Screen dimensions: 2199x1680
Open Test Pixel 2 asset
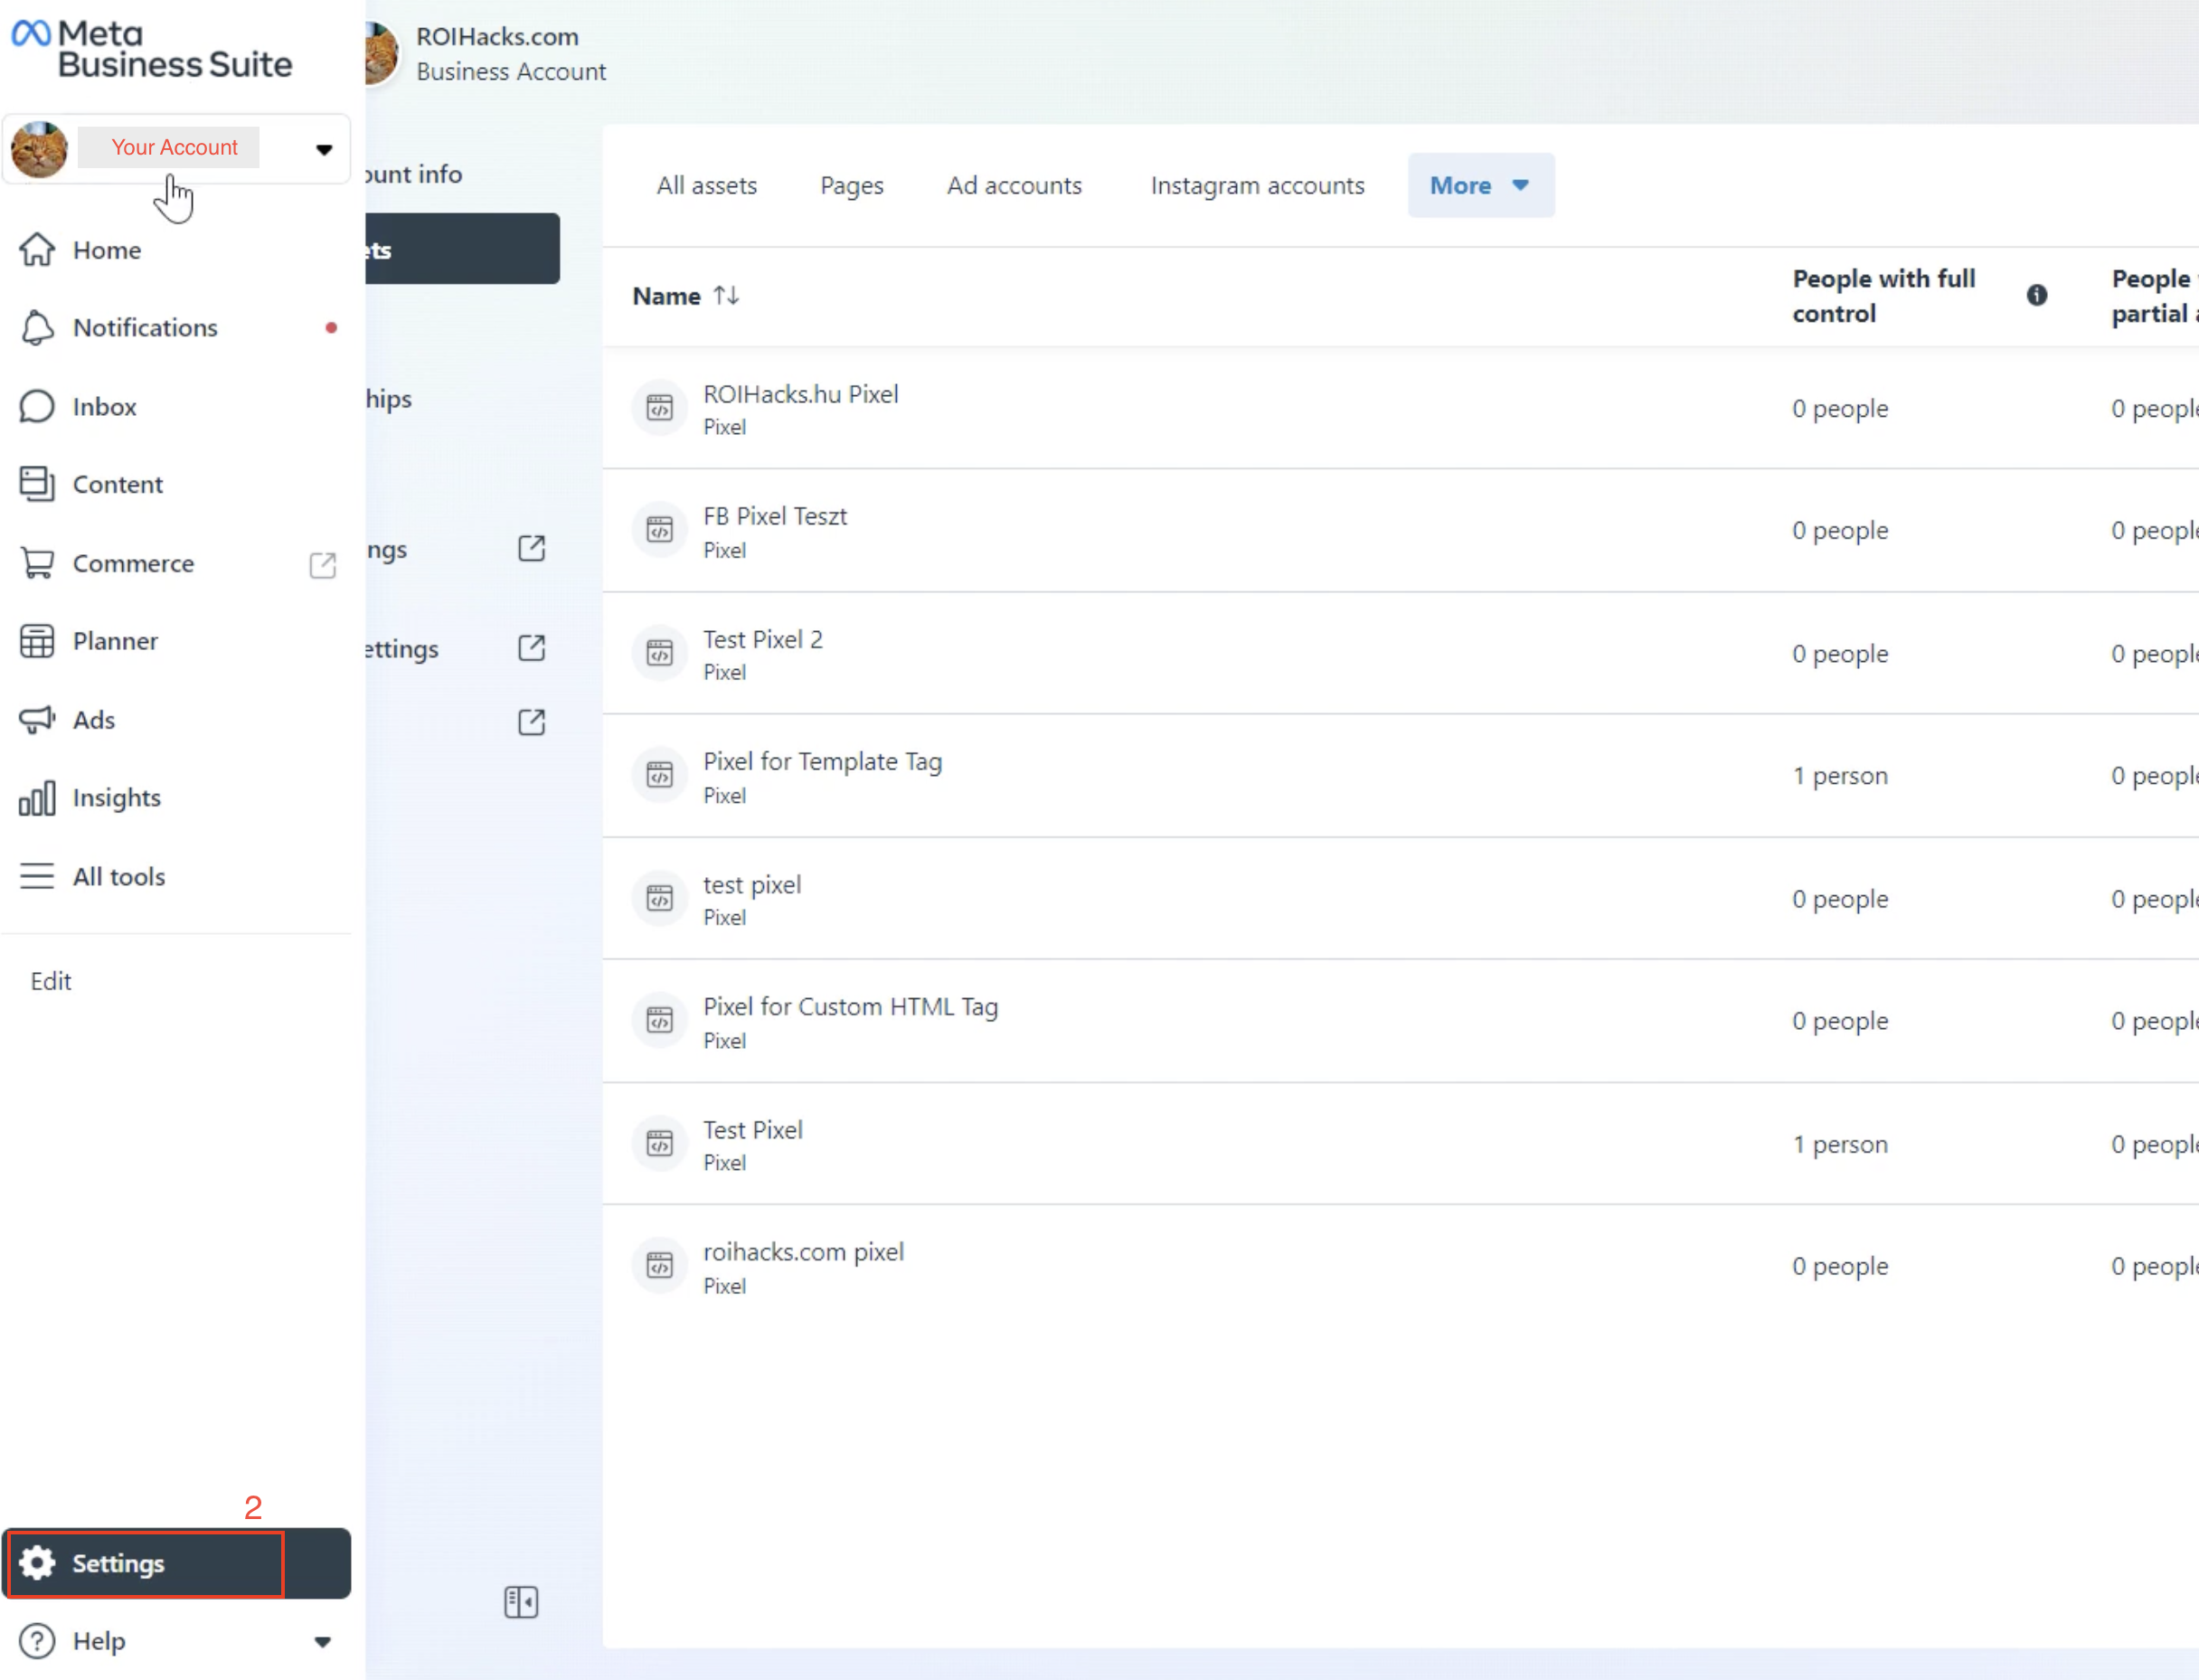pos(763,639)
